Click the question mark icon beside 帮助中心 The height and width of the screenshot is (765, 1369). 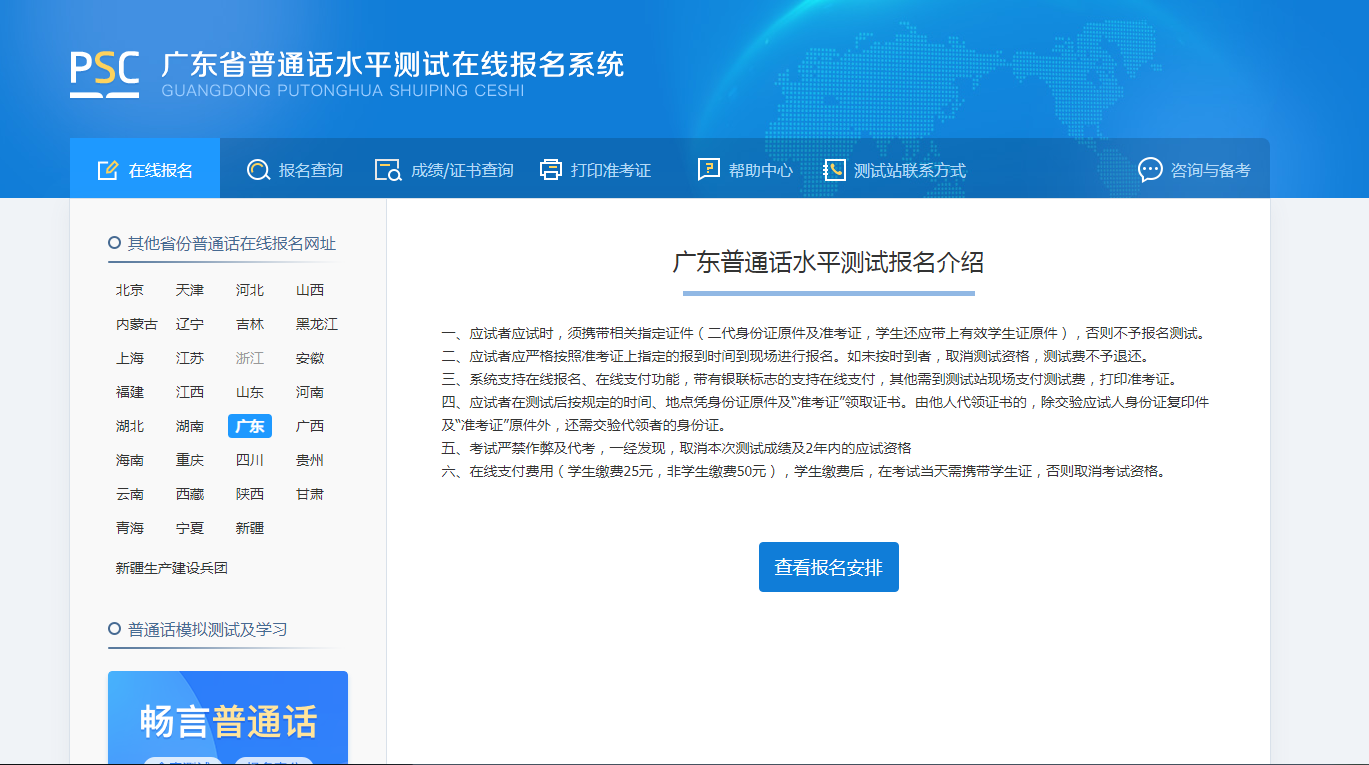(x=709, y=170)
